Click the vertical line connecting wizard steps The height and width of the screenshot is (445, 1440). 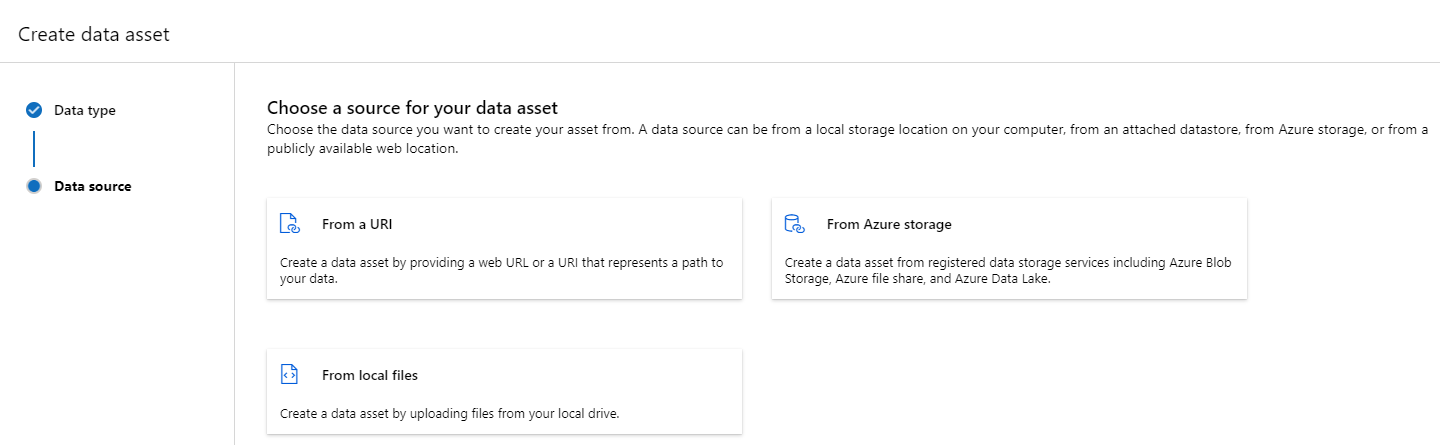[34, 148]
